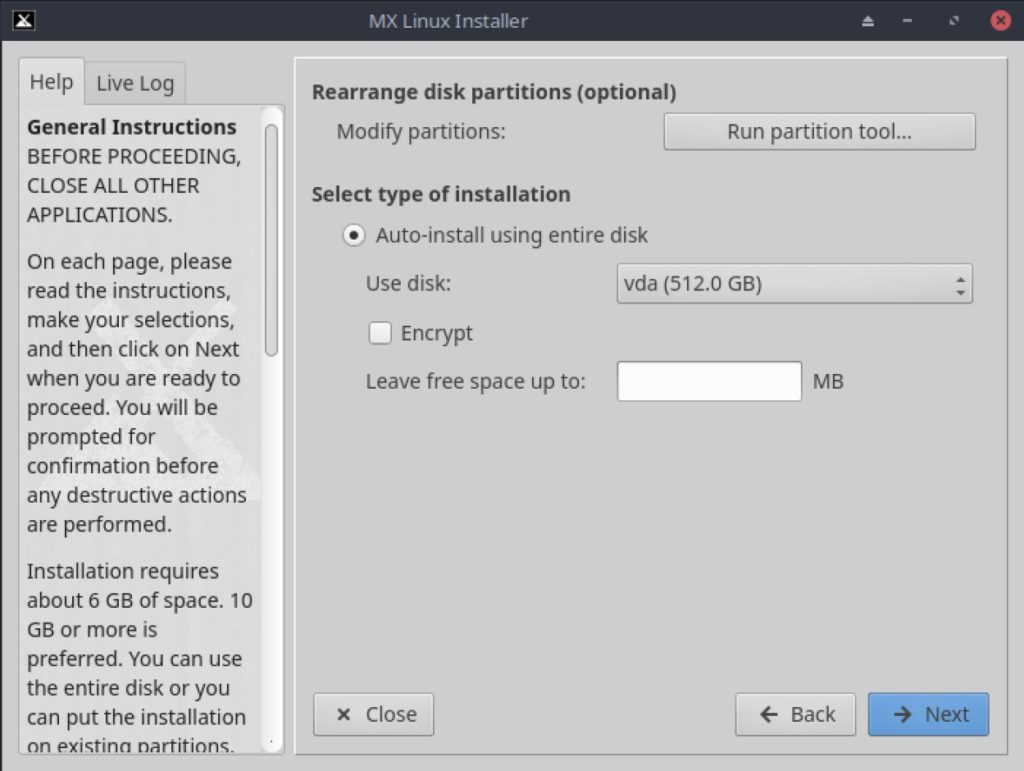Click the Close button
Viewport: 1024px width, 771px height.
374,714
